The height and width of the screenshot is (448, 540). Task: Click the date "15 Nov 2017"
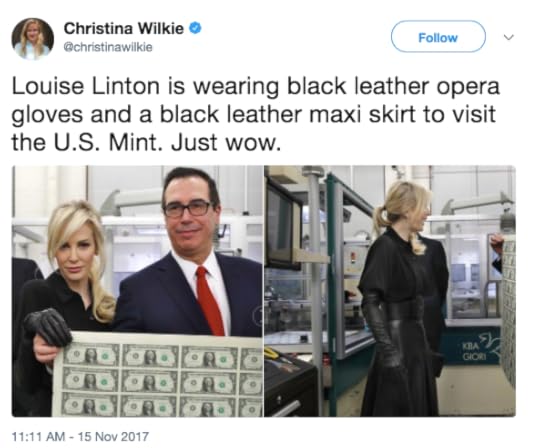click(113, 436)
